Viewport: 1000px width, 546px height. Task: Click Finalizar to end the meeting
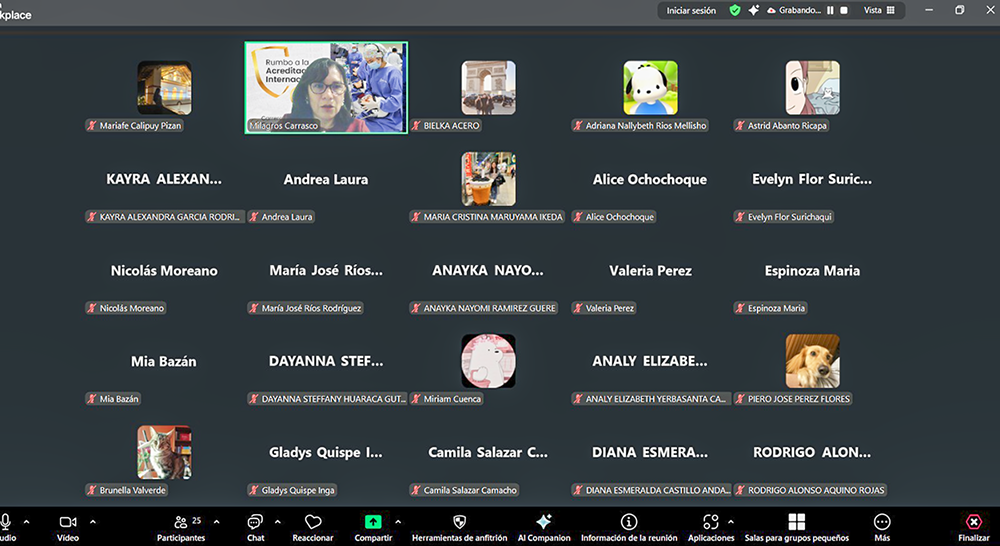(x=973, y=522)
